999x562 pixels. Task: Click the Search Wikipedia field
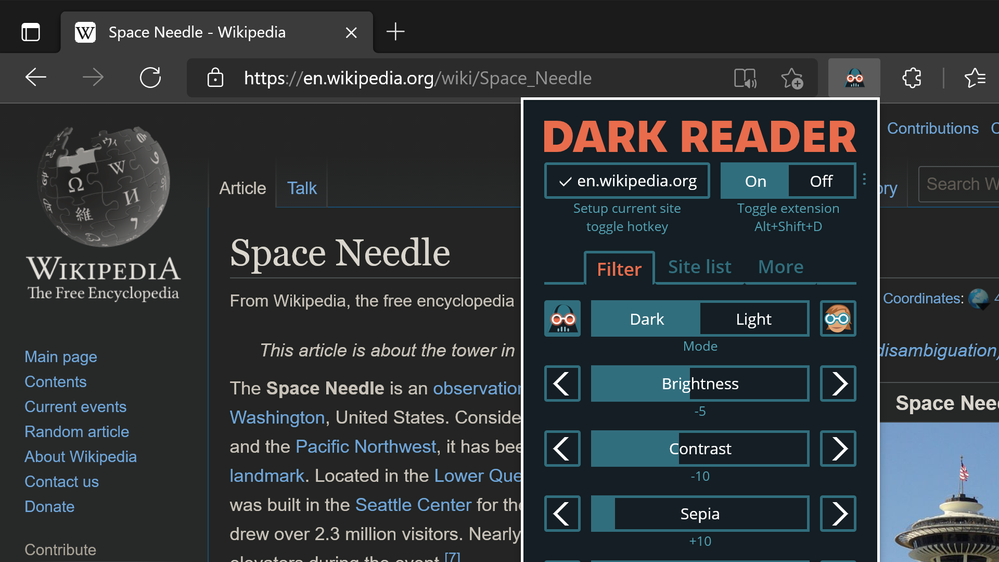959,184
